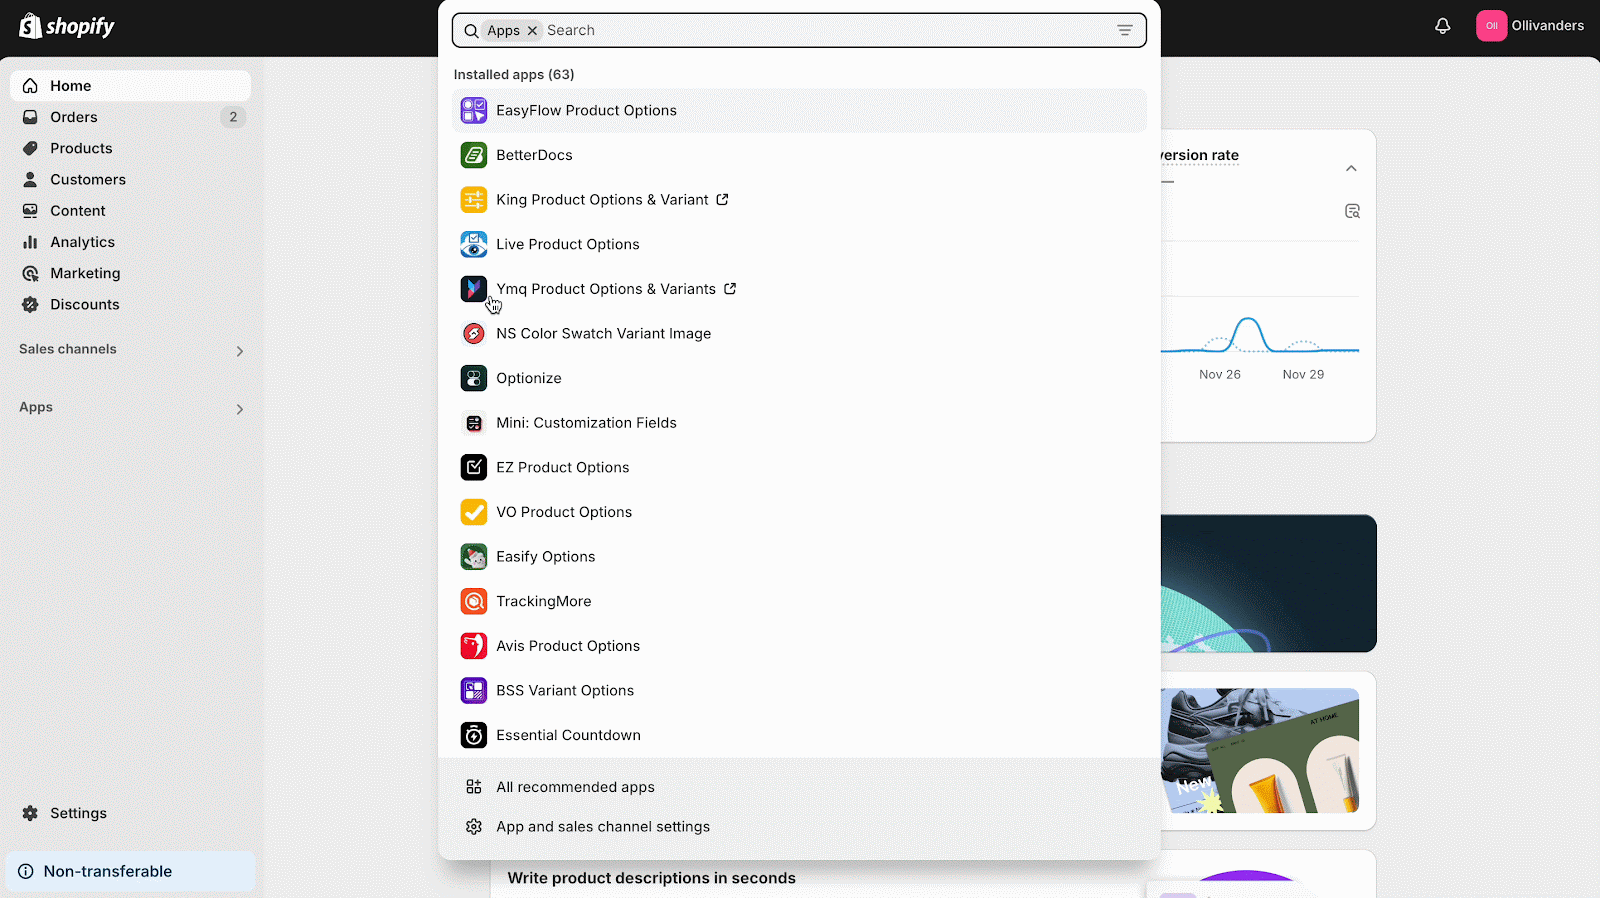Select Essential Countdown app name
The width and height of the screenshot is (1600, 898).
point(569,735)
